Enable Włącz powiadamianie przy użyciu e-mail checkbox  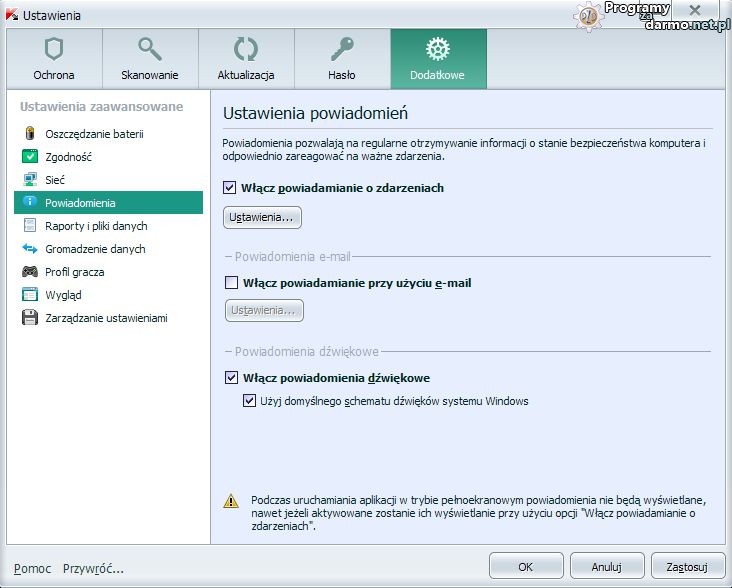point(232,282)
